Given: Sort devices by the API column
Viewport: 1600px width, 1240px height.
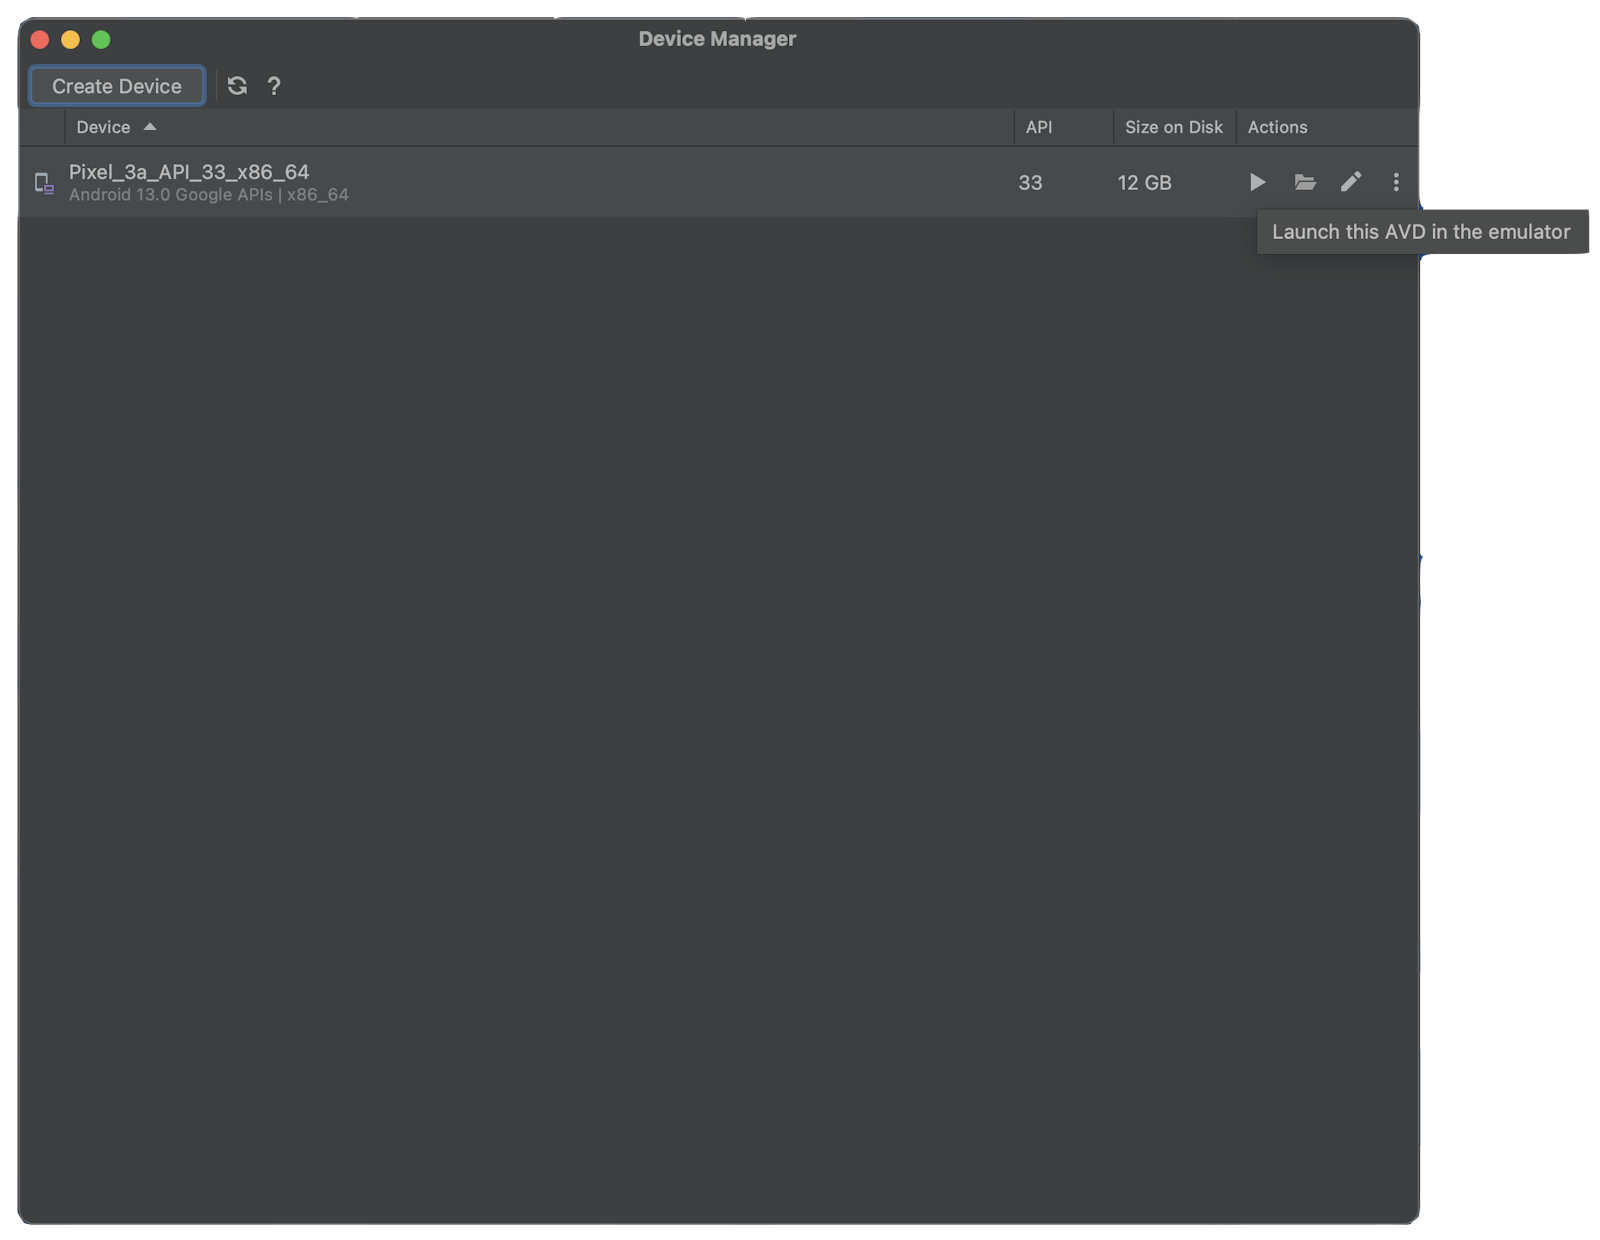Looking at the screenshot, I should [x=1039, y=127].
